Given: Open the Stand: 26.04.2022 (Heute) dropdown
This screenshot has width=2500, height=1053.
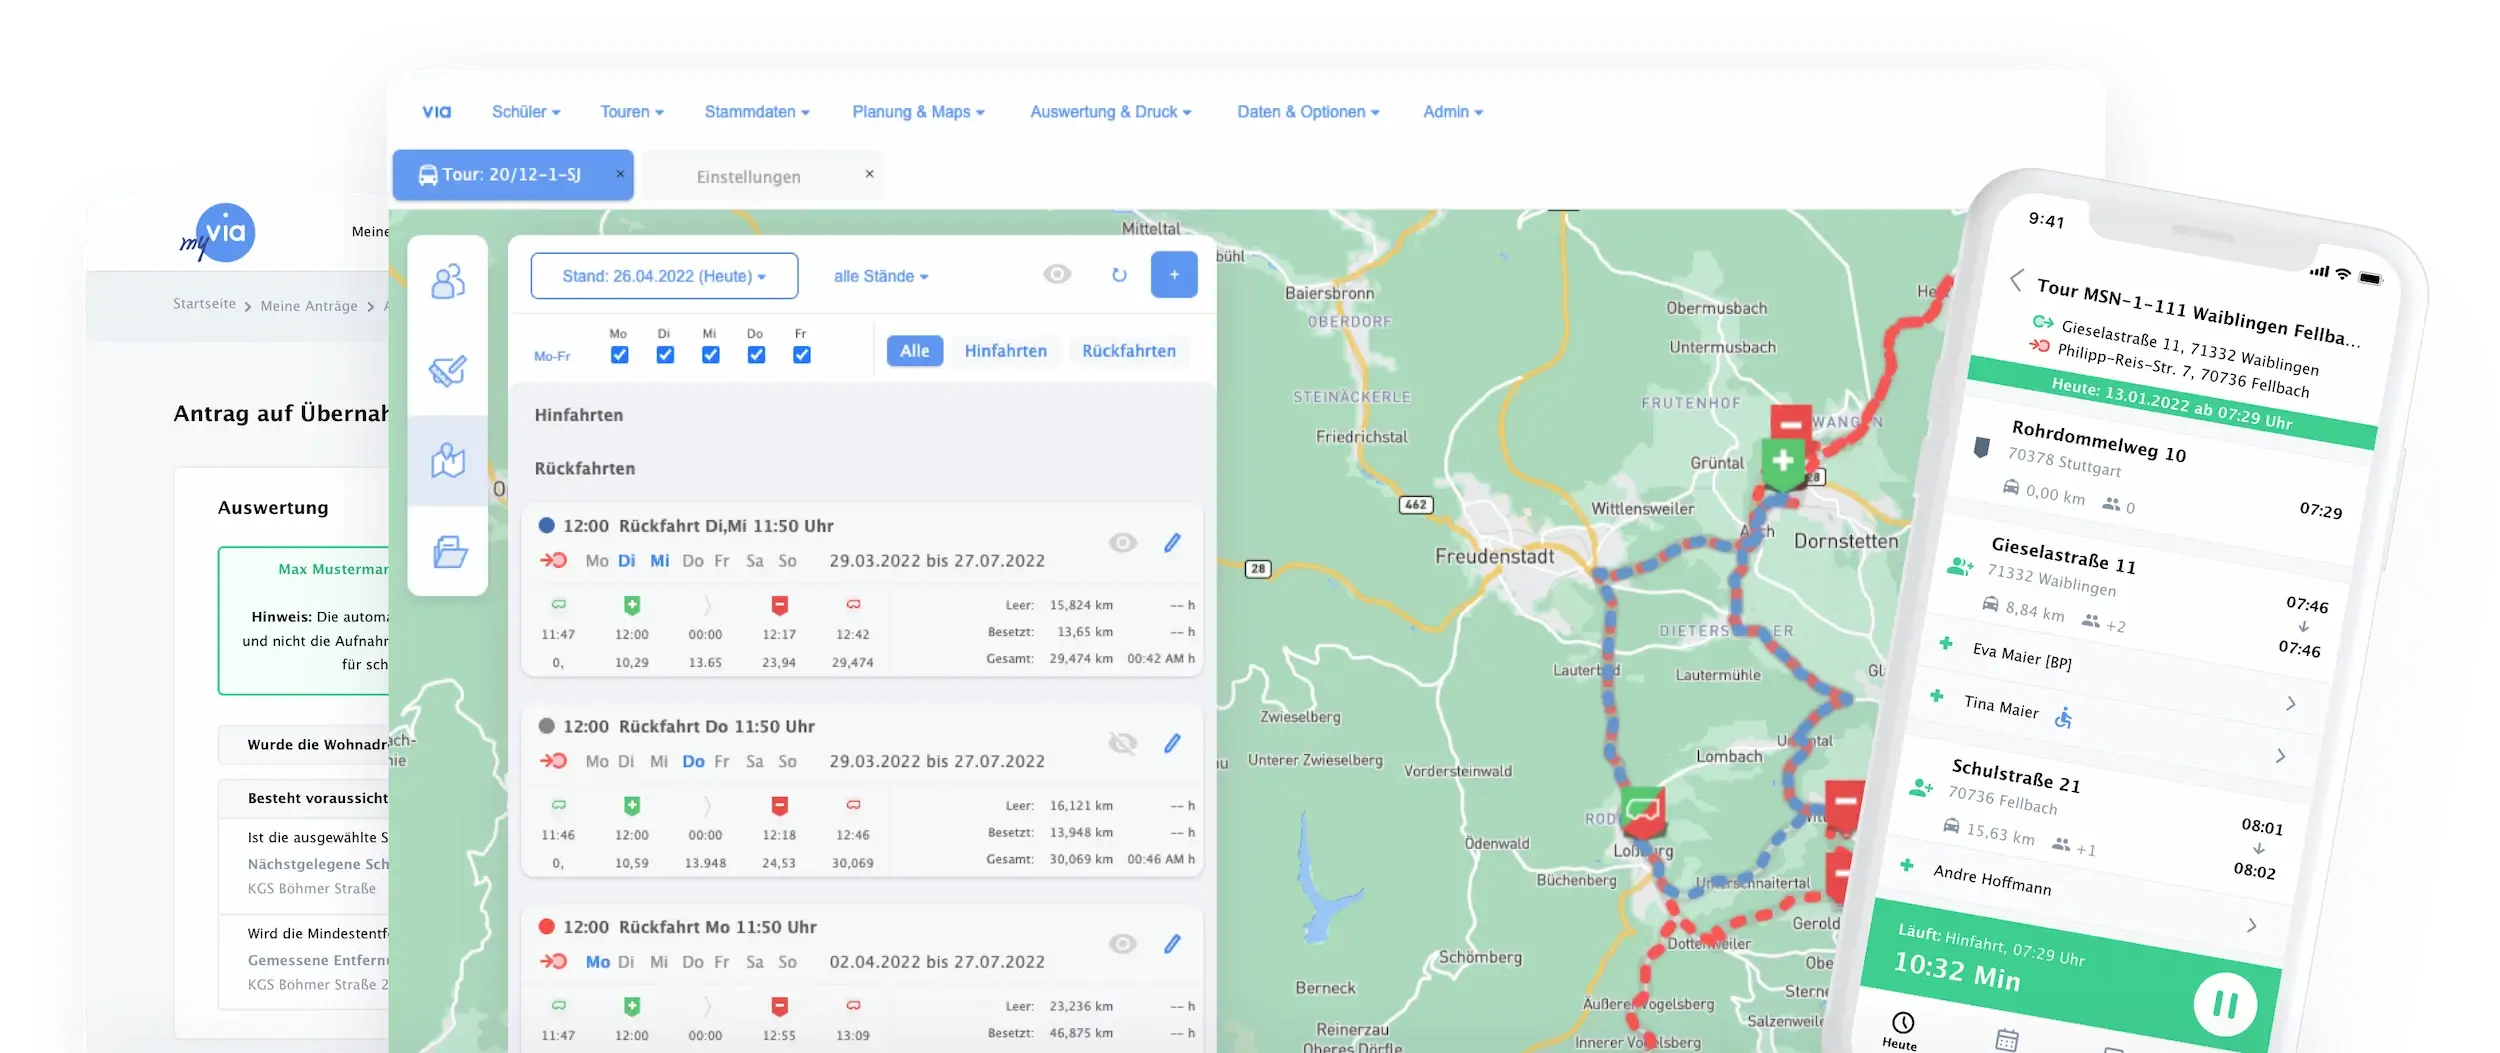Looking at the screenshot, I should coord(664,276).
